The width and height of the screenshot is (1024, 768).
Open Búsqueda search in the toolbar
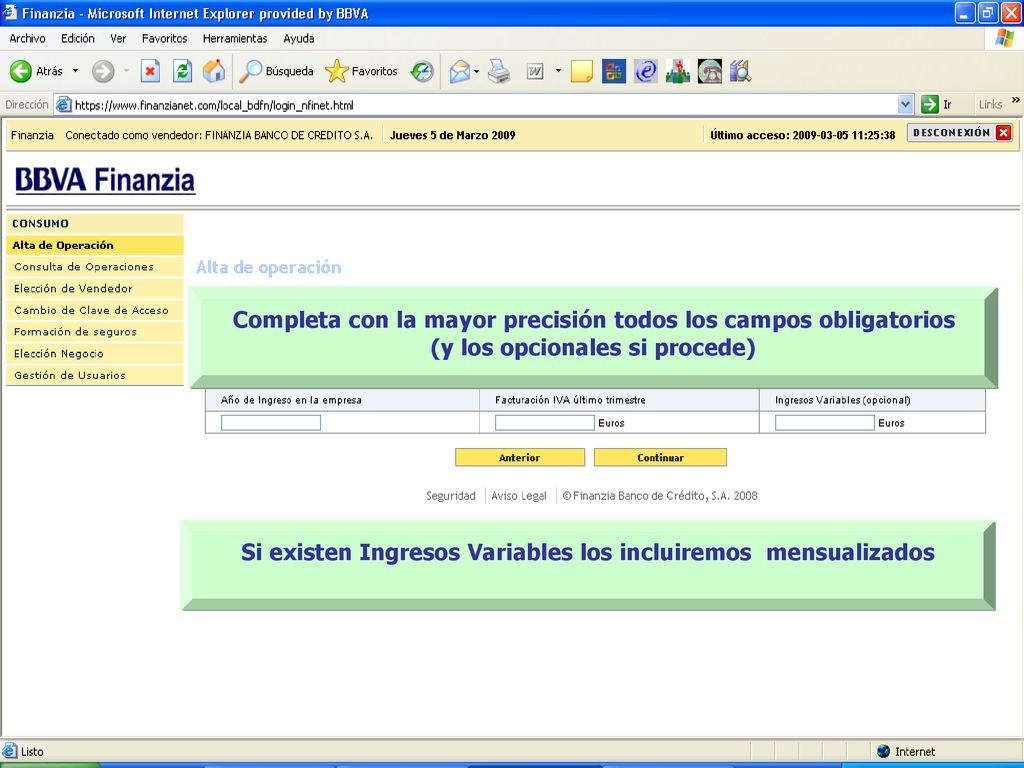(276, 71)
